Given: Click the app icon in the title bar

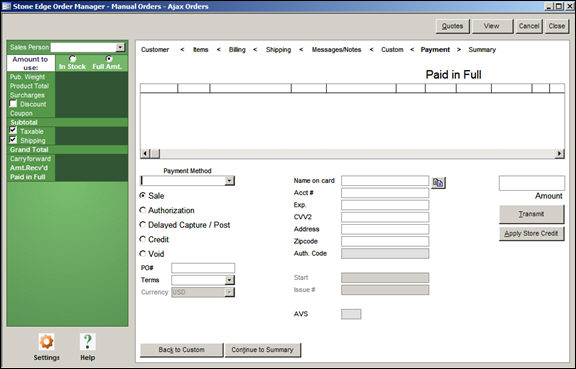Looking at the screenshot, I should coord(6,6).
